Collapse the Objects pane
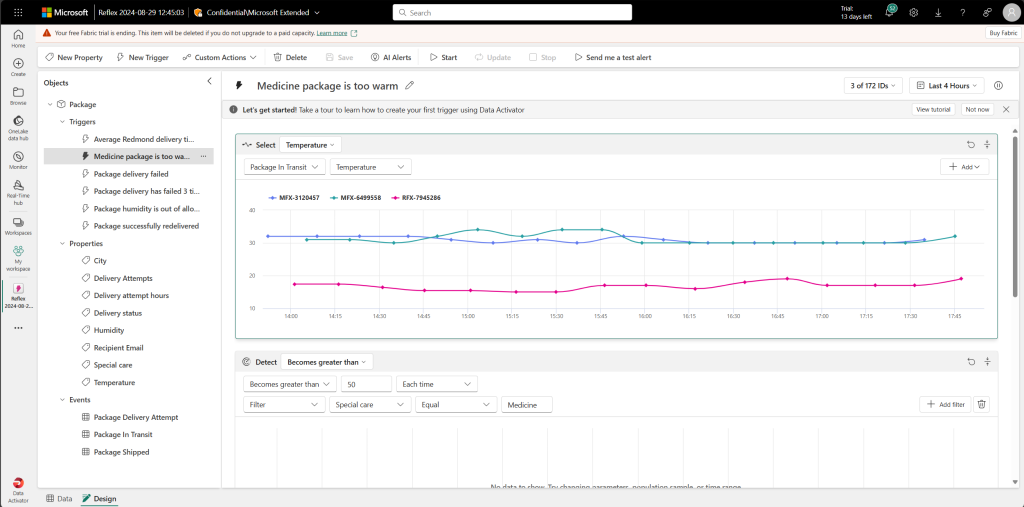 click(210, 81)
